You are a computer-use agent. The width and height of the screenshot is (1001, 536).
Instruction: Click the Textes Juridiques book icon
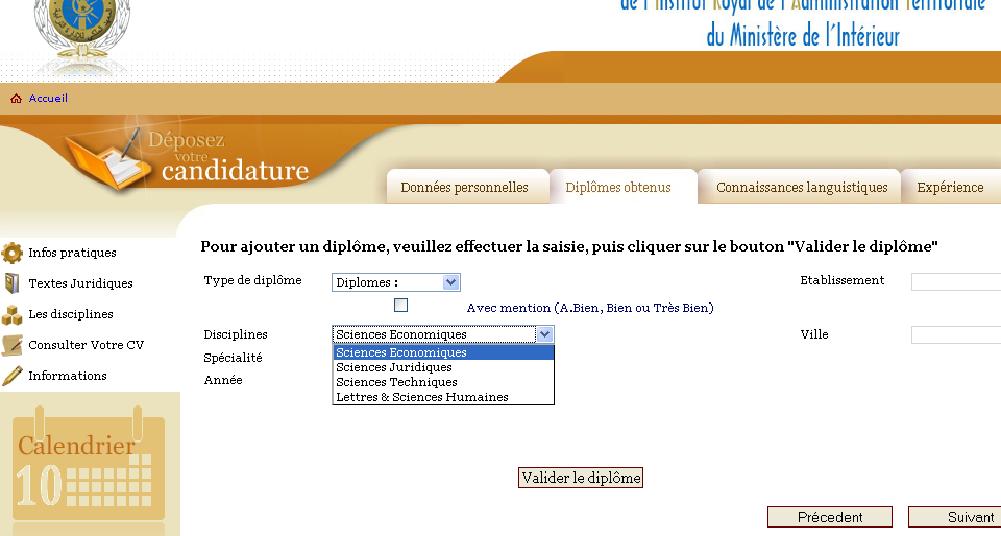pyautogui.click(x=11, y=283)
